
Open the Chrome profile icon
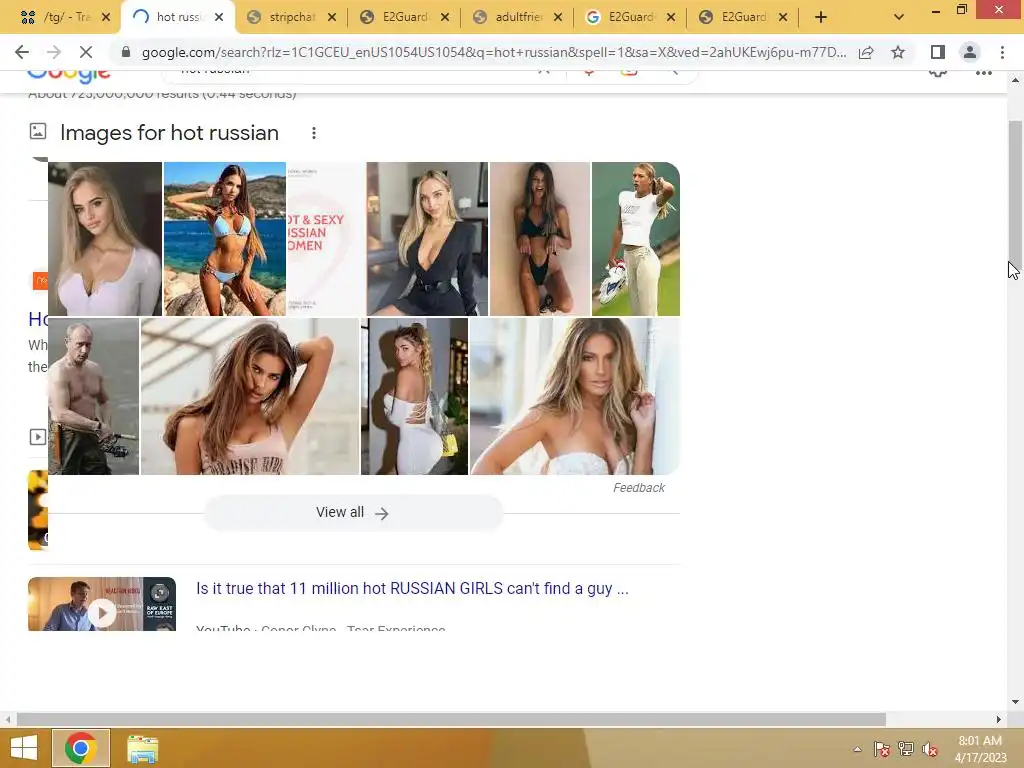point(970,52)
